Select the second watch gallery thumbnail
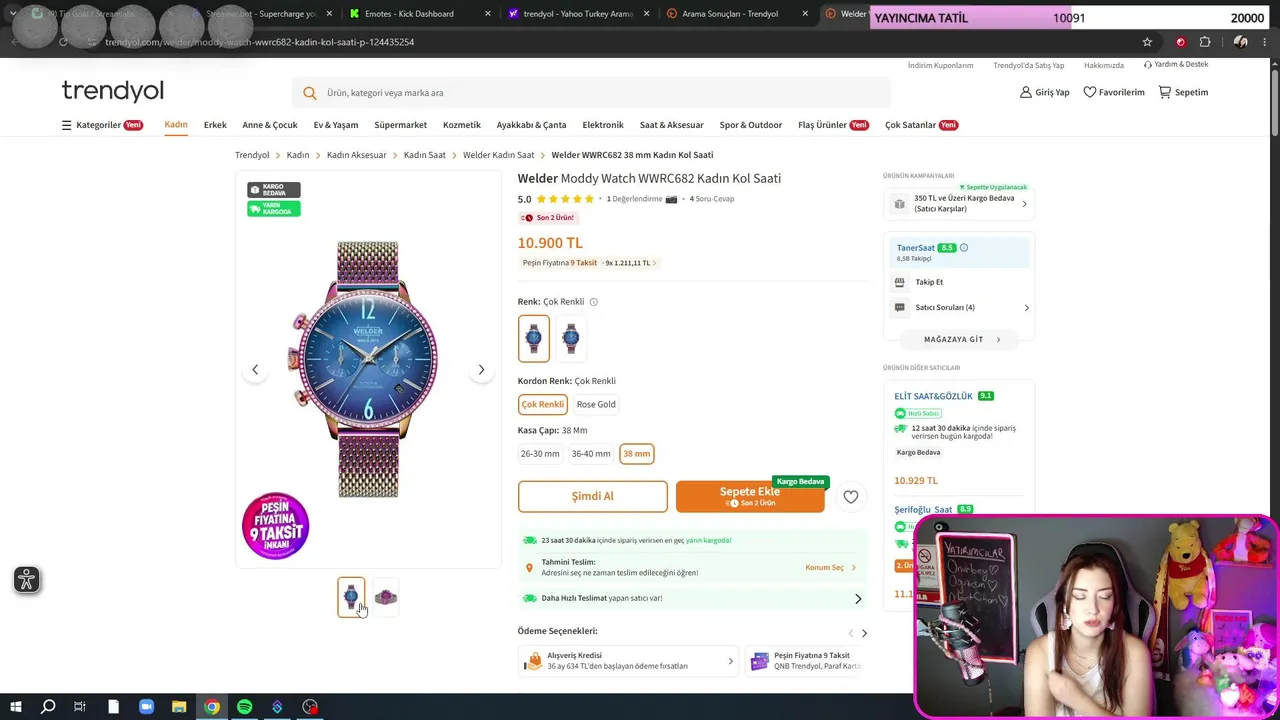Viewport: 1280px width, 720px height. click(x=386, y=598)
